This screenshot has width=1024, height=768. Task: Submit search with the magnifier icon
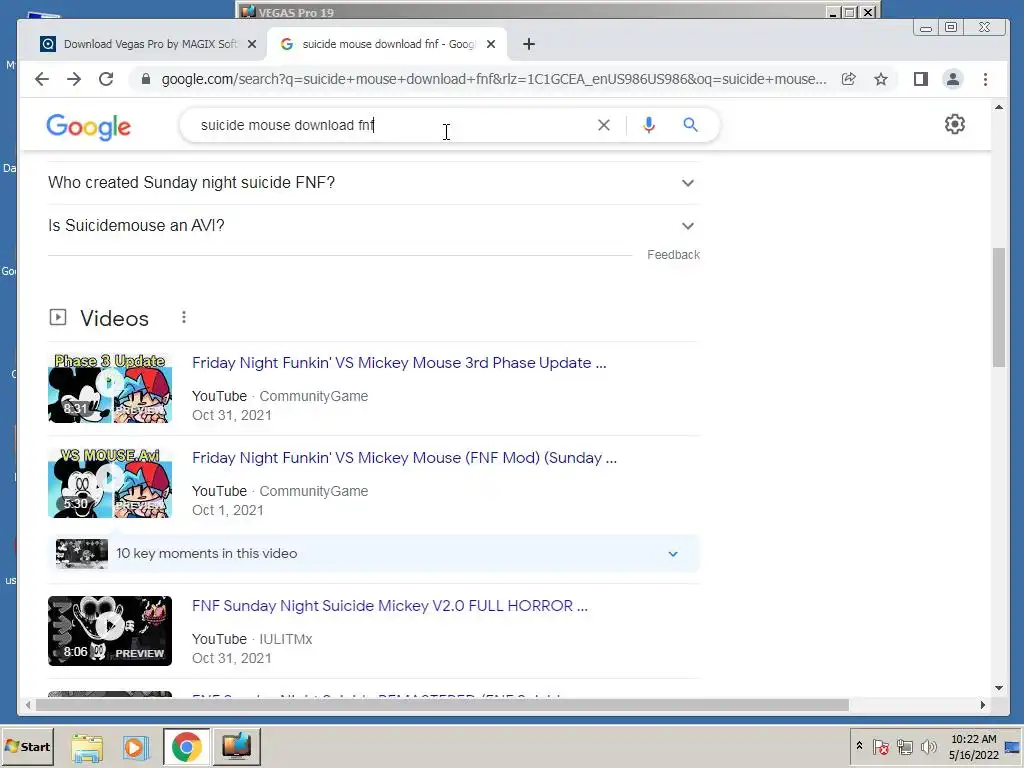coord(690,125)
